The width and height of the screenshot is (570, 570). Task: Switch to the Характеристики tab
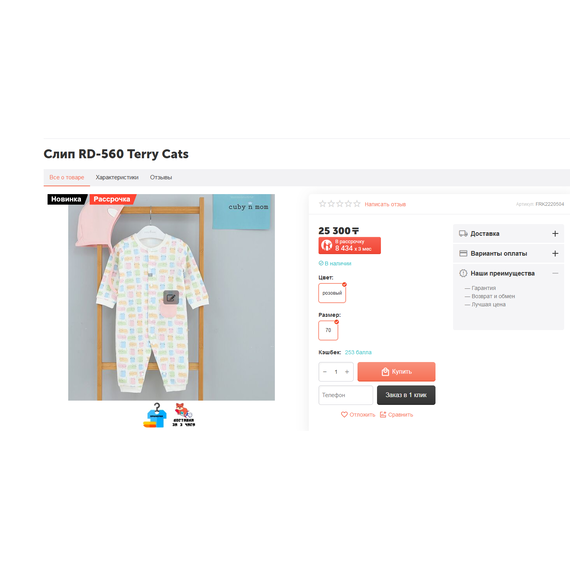point(117,177)
